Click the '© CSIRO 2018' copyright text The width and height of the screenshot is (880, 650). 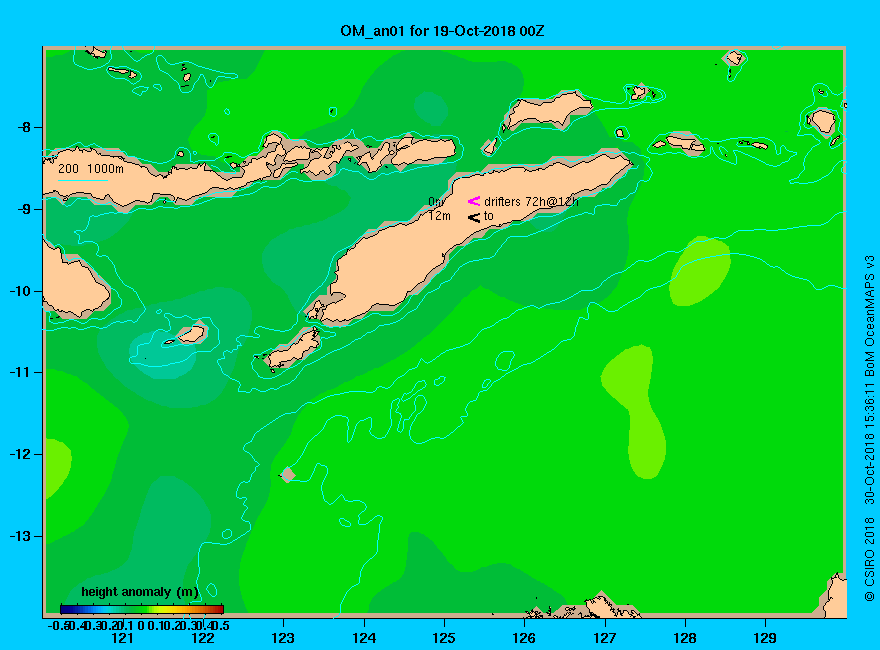tap(869, 559)
